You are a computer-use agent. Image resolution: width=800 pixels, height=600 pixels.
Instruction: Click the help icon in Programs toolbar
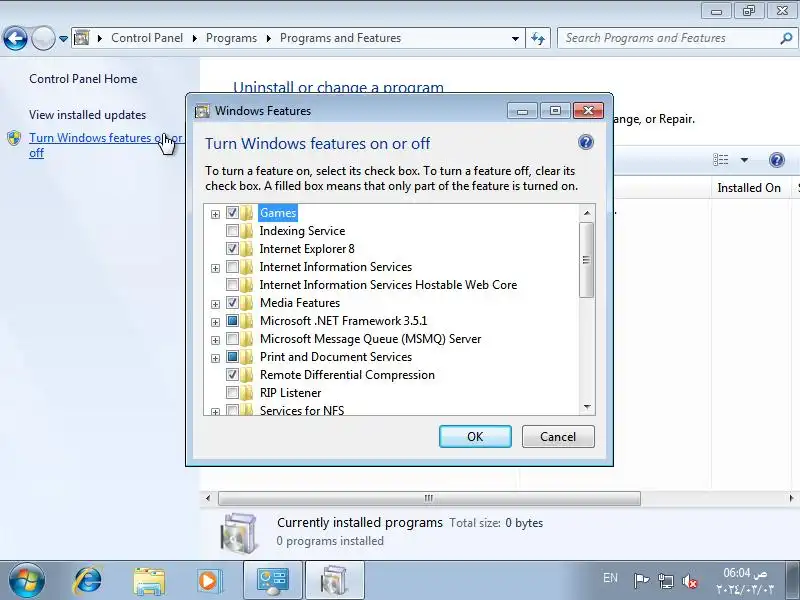pyautogui.click(x=777, y=160)
